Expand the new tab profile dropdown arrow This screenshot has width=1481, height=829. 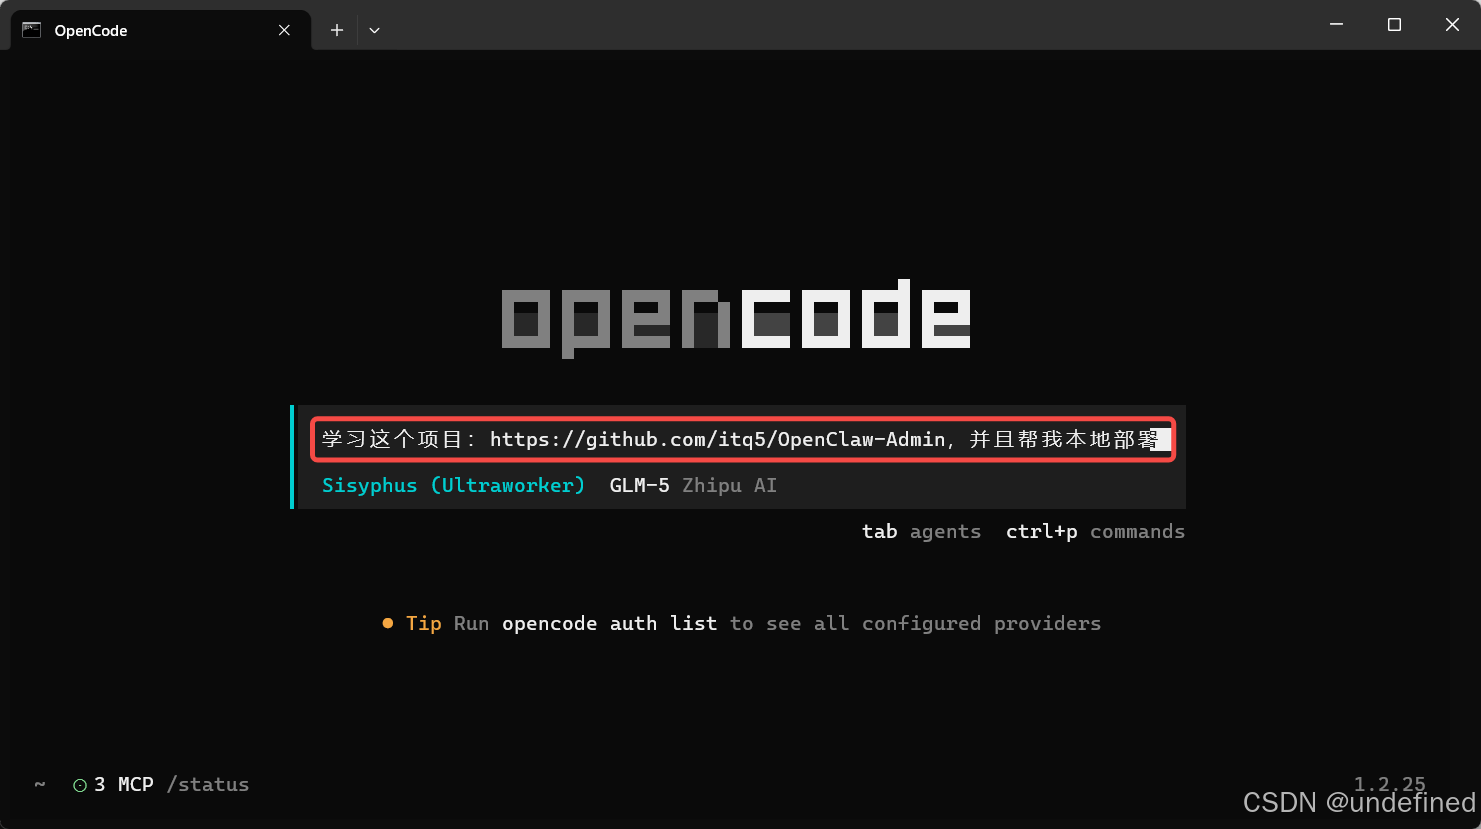pyautogui.click(x=374, y=30)
